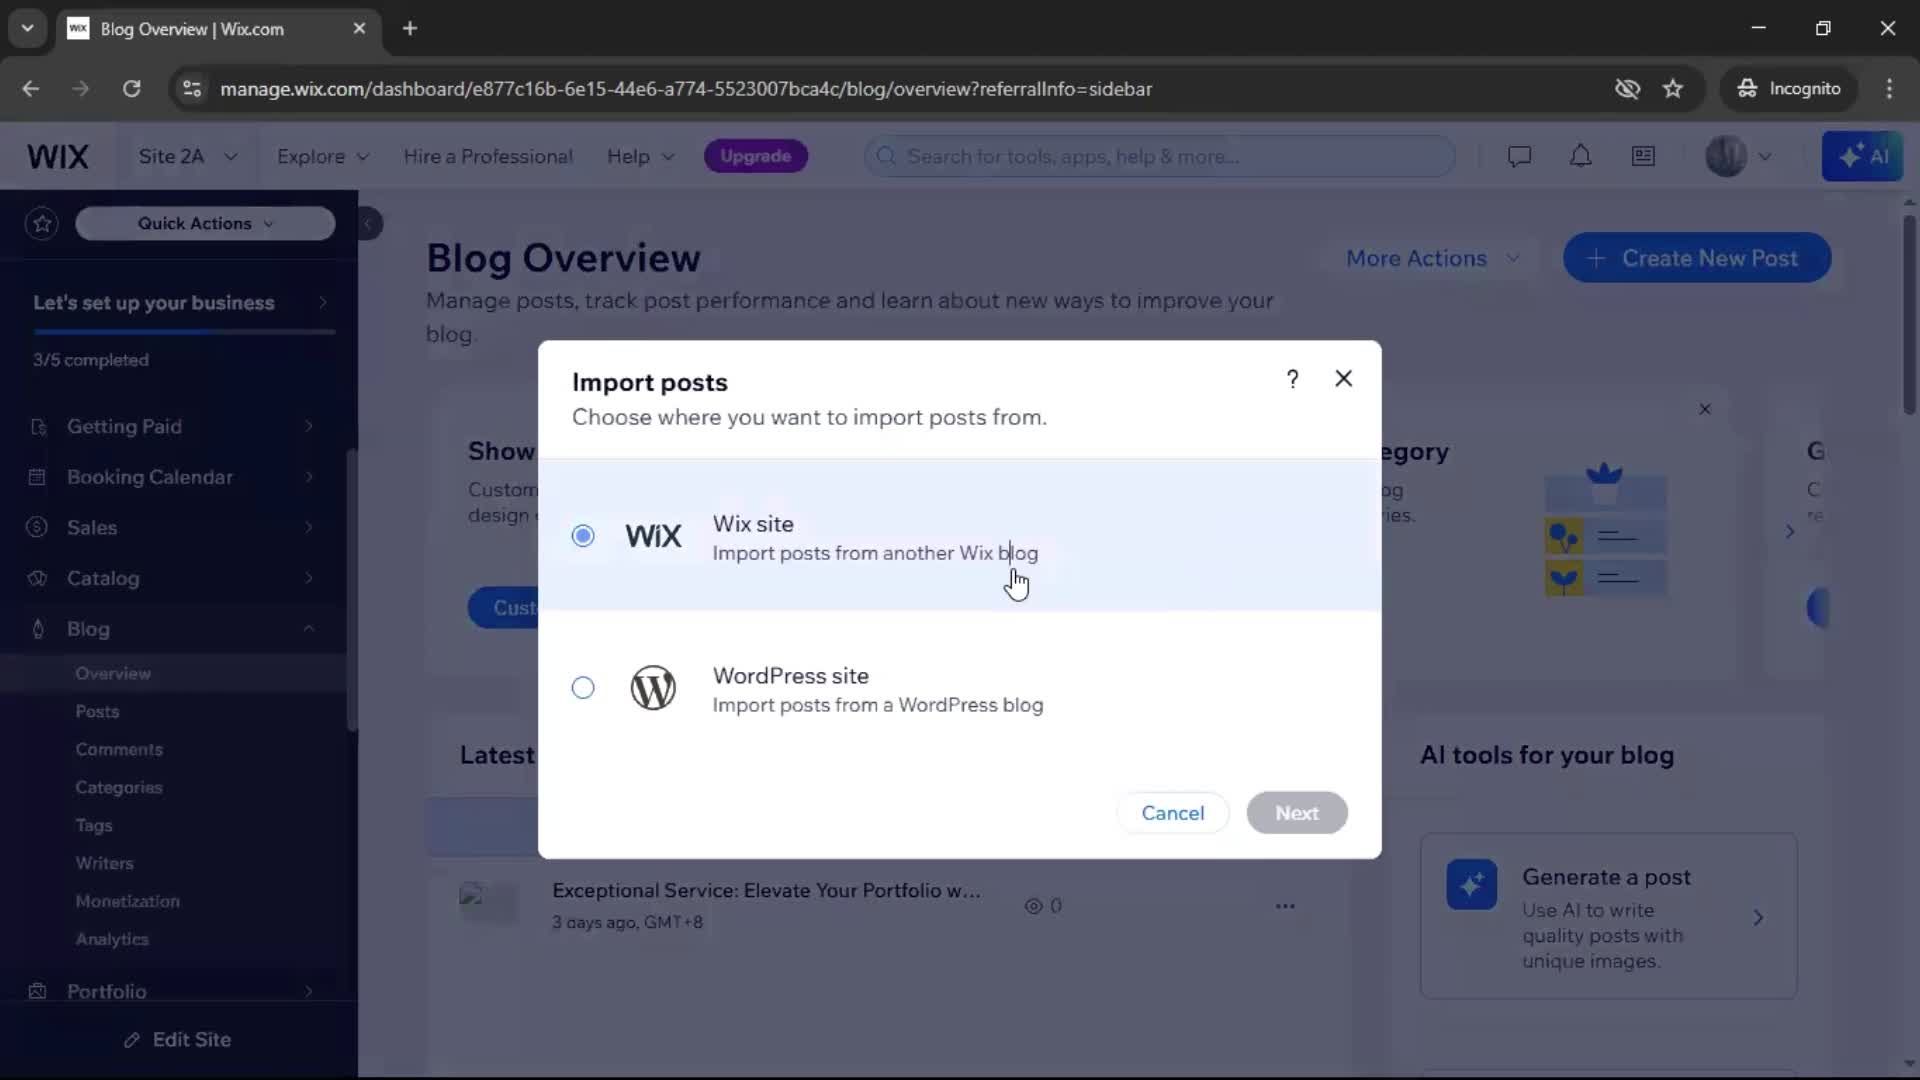Open Chrome menu three dots
The width and height of the screenshot is (1920, 1080).
point(1889,89)
